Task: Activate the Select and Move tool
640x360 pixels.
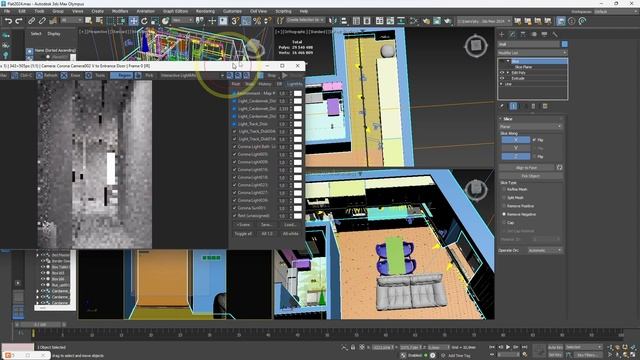Action: click(x=133, y=21)
